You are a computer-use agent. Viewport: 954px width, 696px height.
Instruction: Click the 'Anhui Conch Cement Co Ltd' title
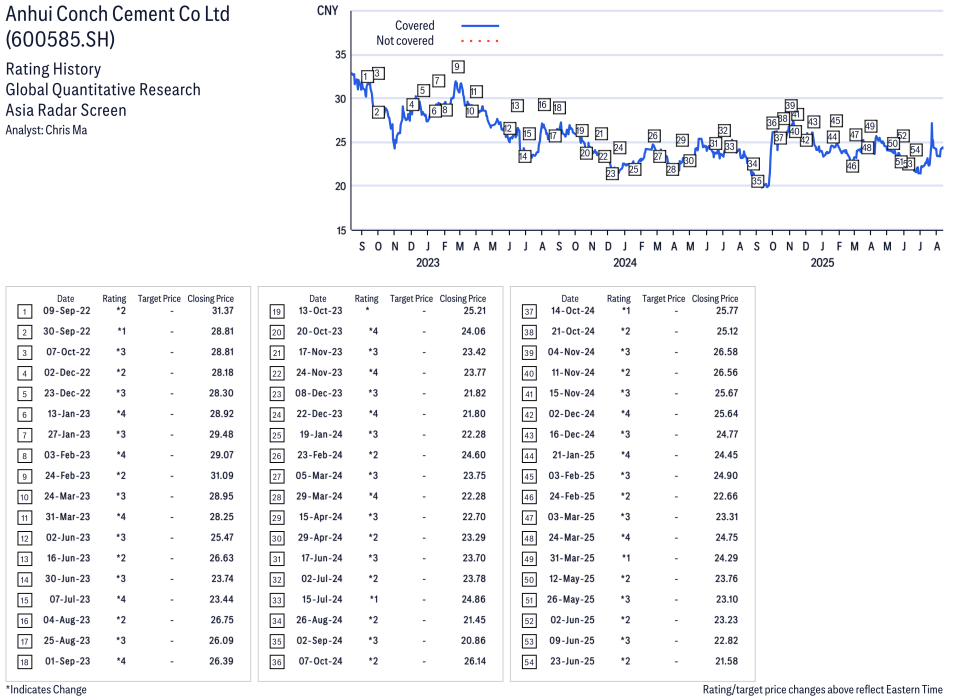pos(117,14)
